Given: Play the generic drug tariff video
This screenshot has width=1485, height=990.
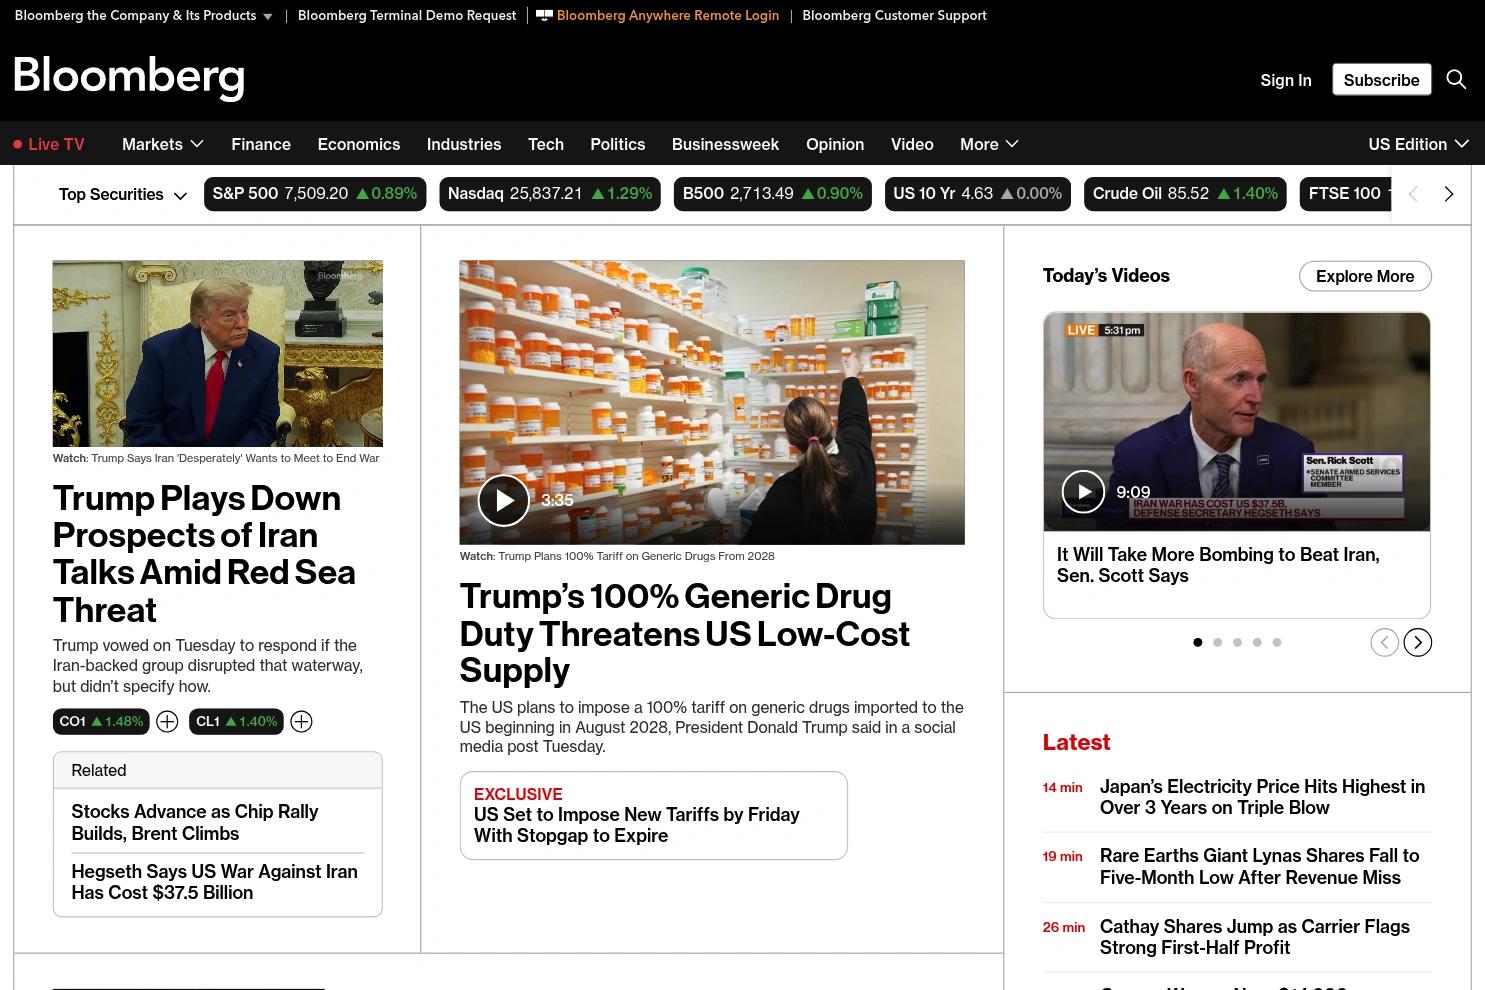Looking at the screenshot, I should (x=503, y=500).
